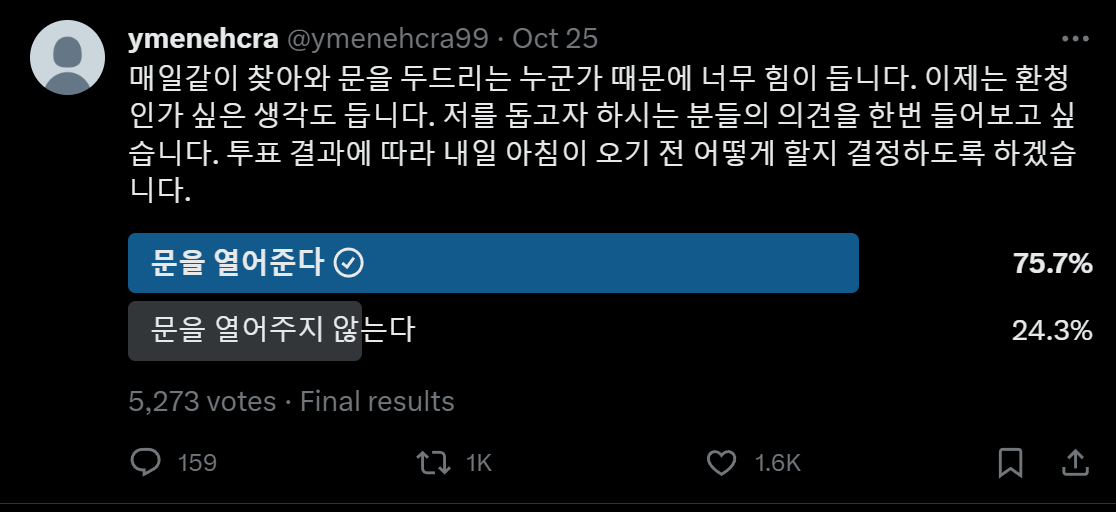The height and width of the screenshot is (512, 1116).
Task: Open the ymenehcra display name profile link
Action: point(203,38)
